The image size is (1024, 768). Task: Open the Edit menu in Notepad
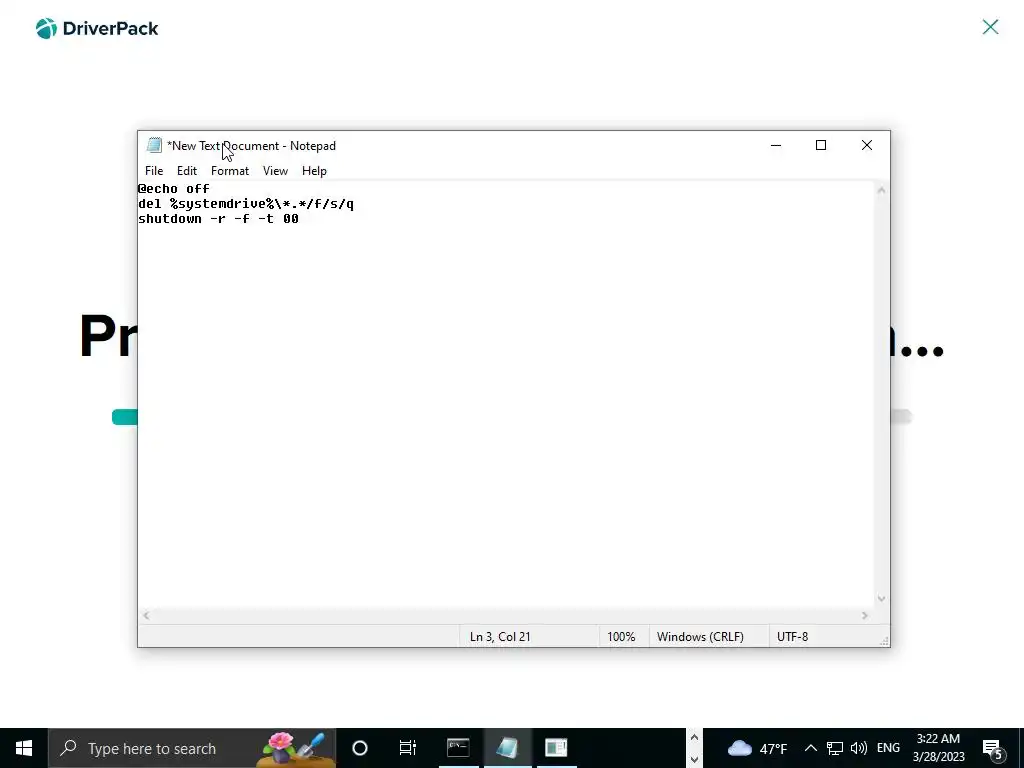pyautogui.click(x=187, y=170)
